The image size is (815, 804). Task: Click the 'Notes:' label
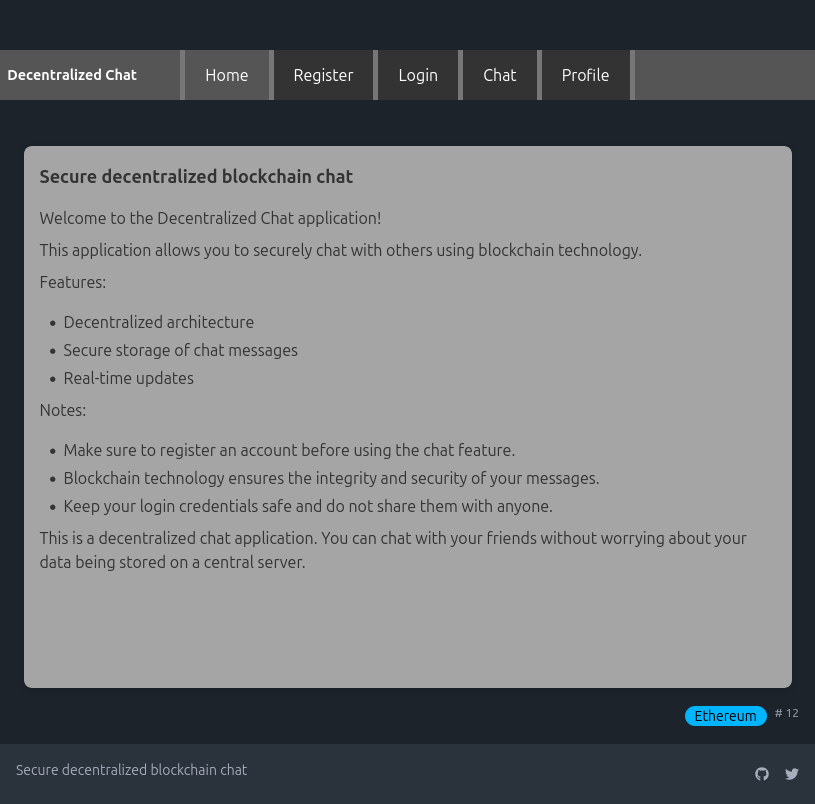click(63, 410)
